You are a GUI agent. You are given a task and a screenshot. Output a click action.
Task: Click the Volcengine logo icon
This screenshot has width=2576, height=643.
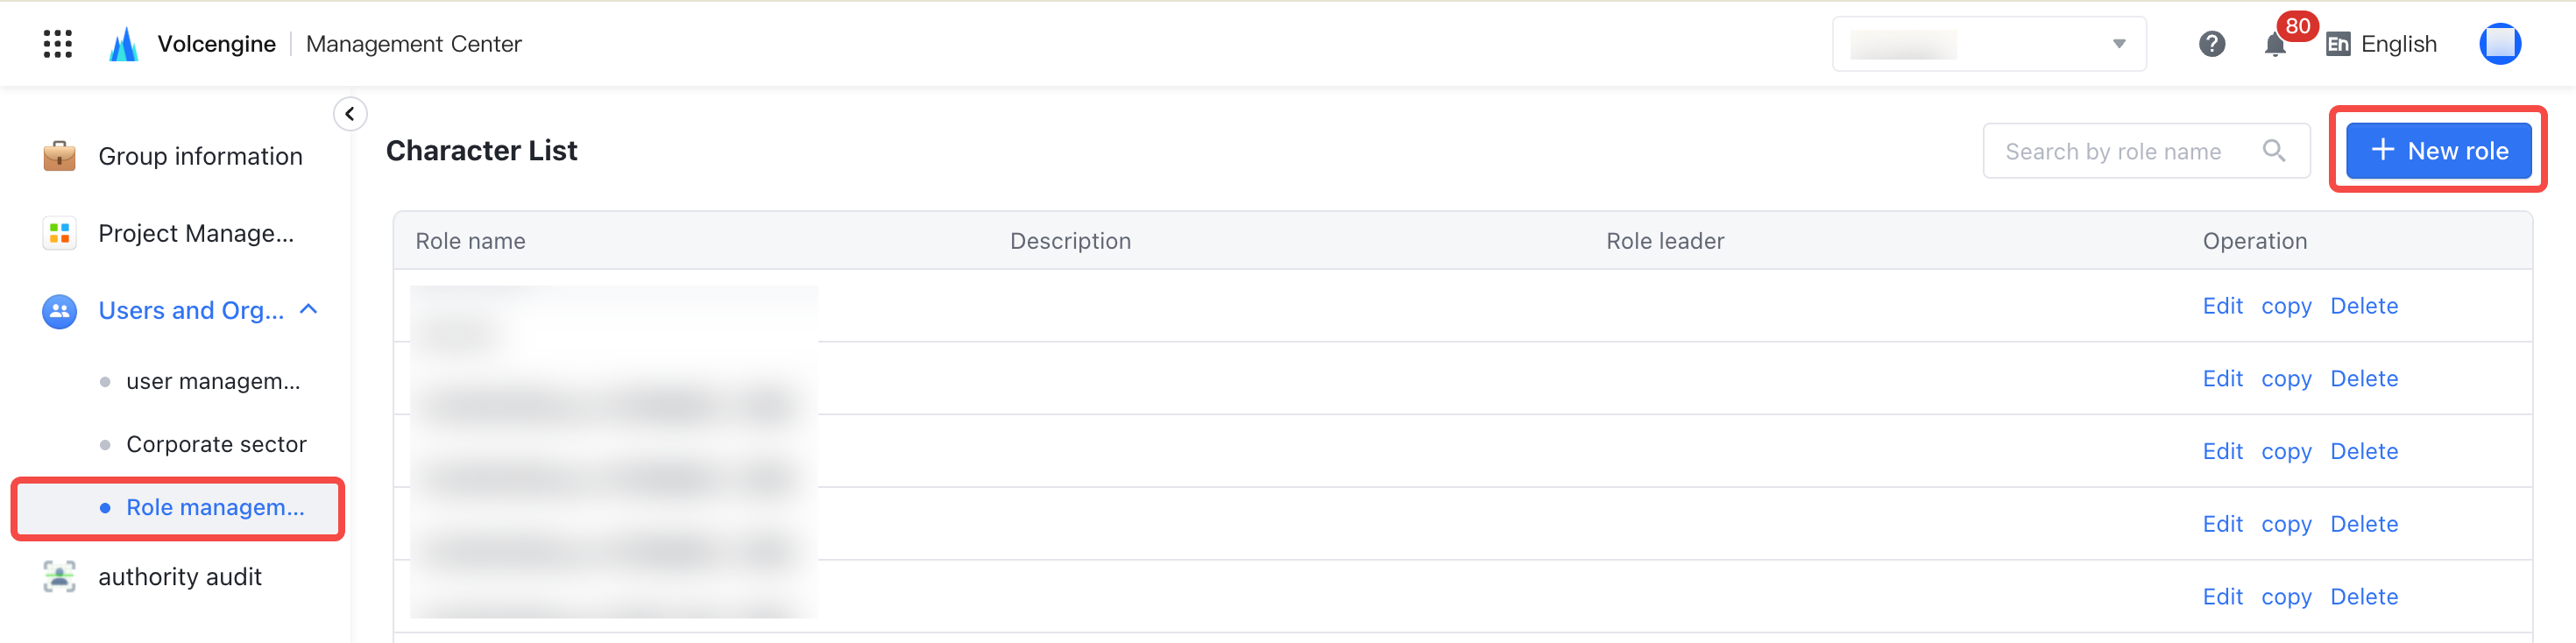point(124,44)
